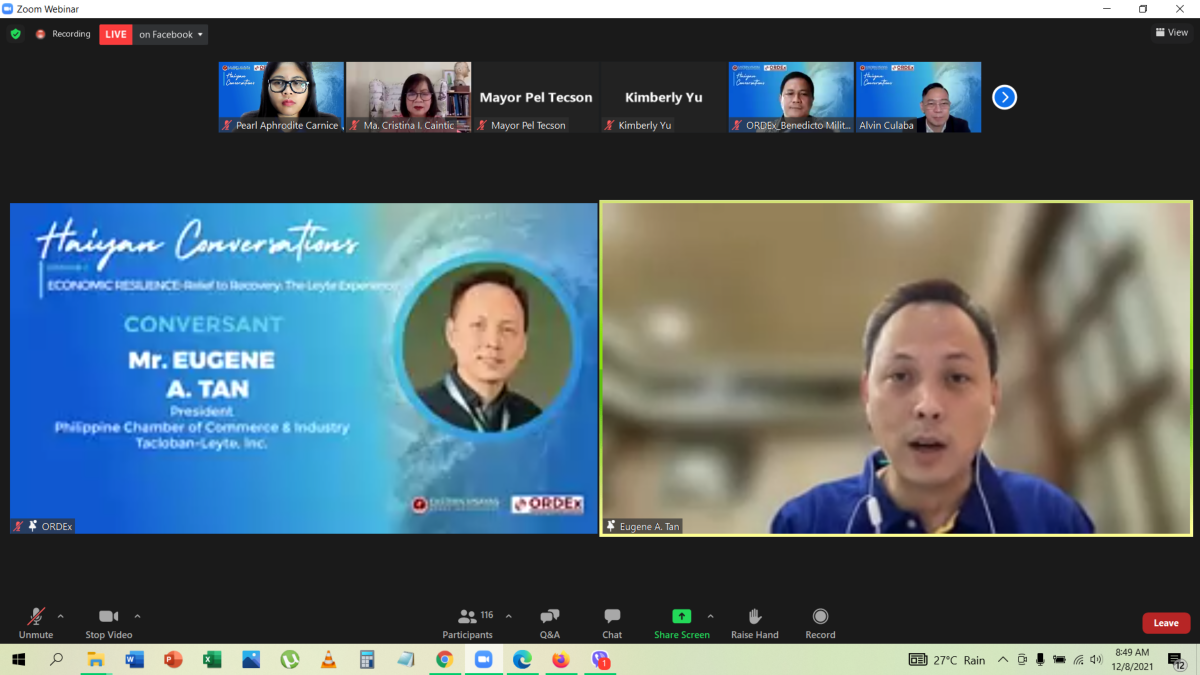Viewport: 1200px width, 675px height.
Task: Open the Chat panel
Action: pyautogui.click(x=612, y=622)
